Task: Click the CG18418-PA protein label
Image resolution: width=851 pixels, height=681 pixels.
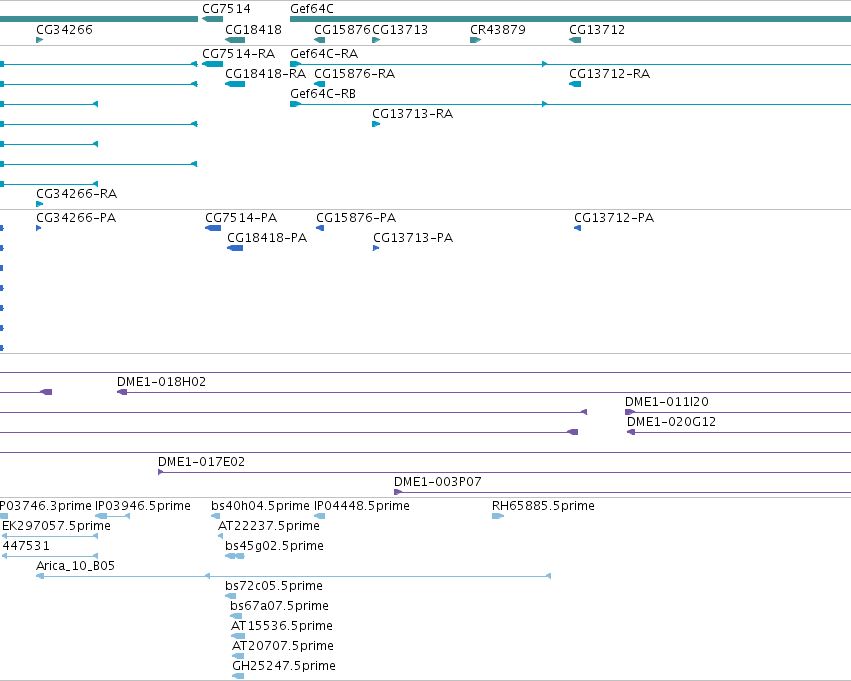Action: [x=267, y=238]
